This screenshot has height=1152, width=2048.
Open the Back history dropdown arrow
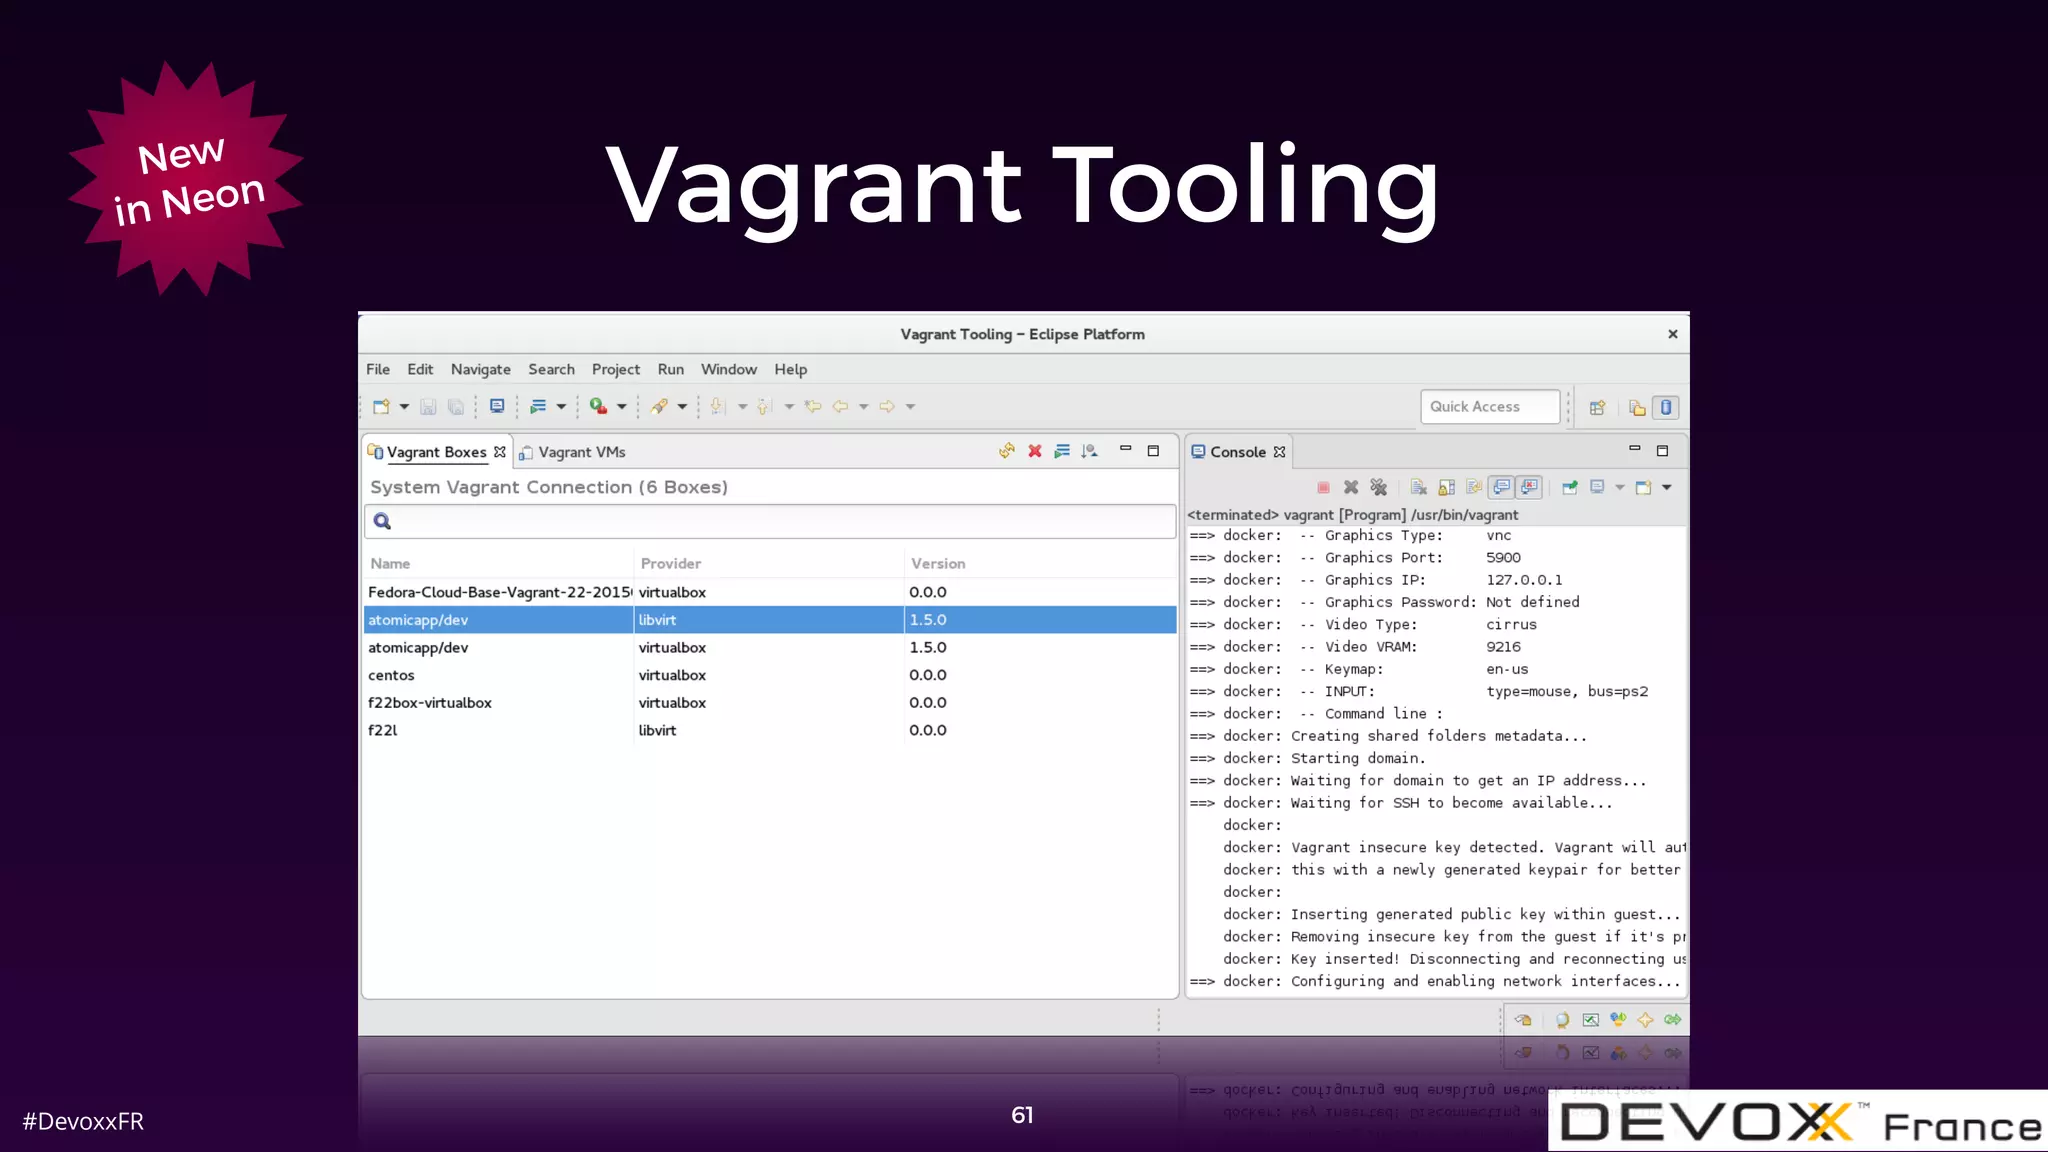[x=863, y=407]
